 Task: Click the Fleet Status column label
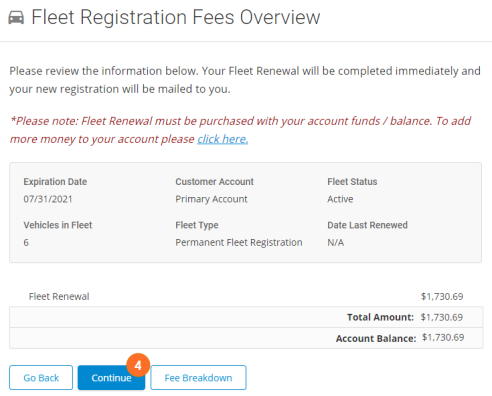point(352,182)
